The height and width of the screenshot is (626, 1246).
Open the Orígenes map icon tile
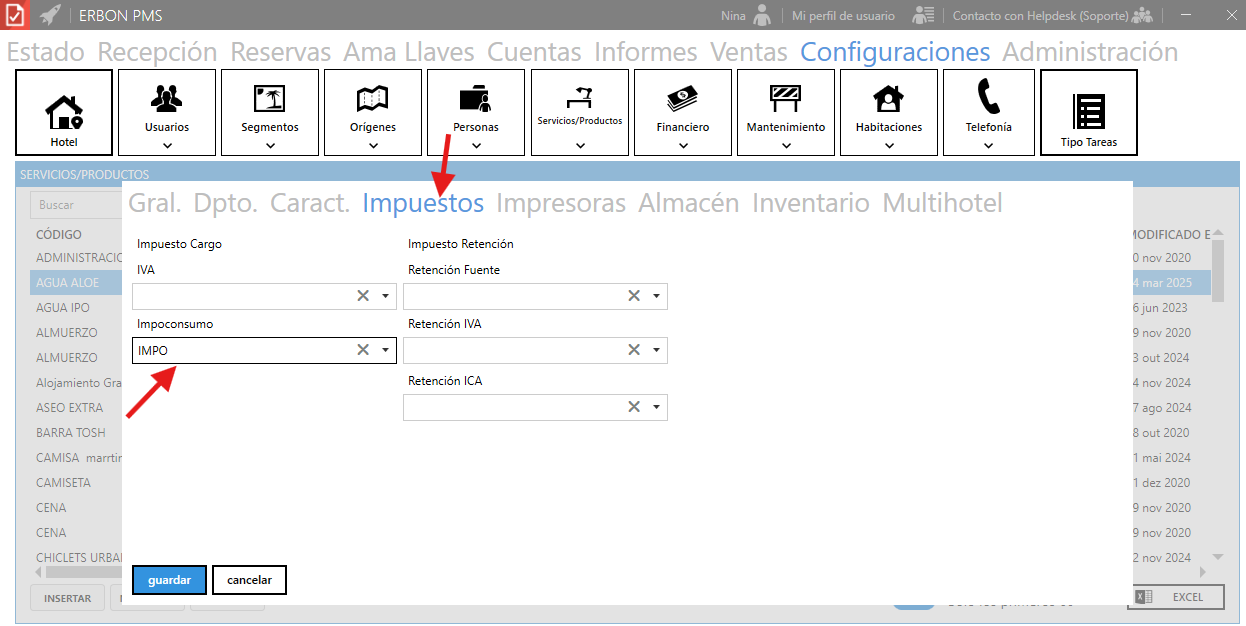[x=373, y=112]
